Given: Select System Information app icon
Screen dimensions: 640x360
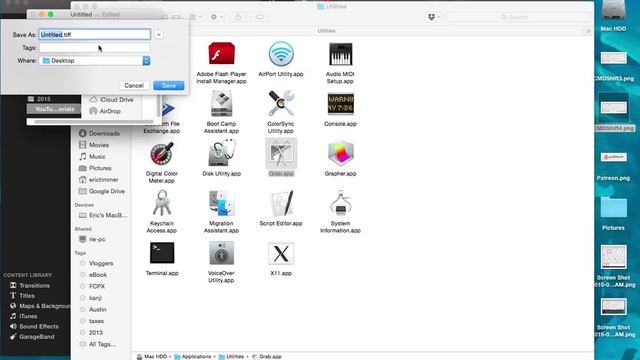Looking at the screenshot, I should point(340,203).
